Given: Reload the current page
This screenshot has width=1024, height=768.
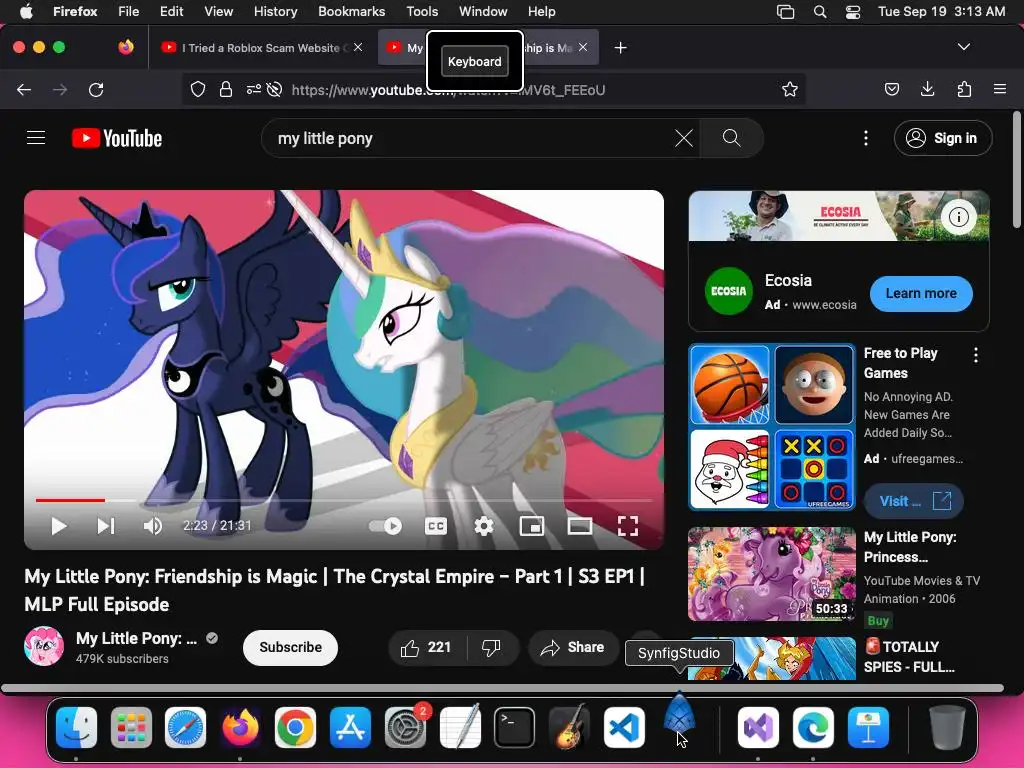Looking at the screenshot, I should pos(96,89).
